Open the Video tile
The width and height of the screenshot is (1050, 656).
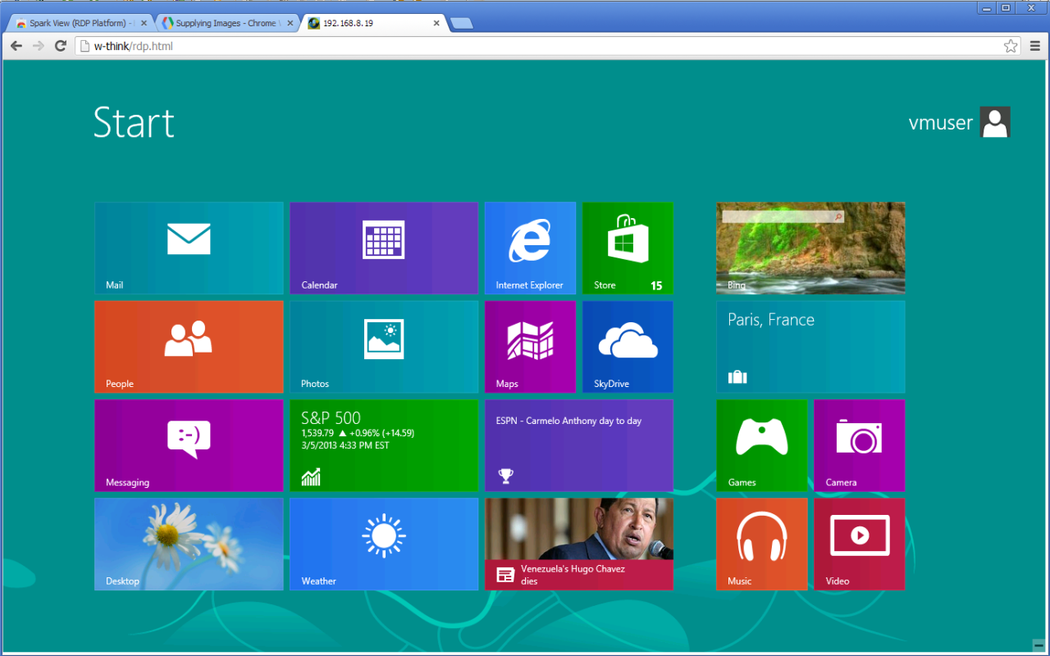pos(859,544)
